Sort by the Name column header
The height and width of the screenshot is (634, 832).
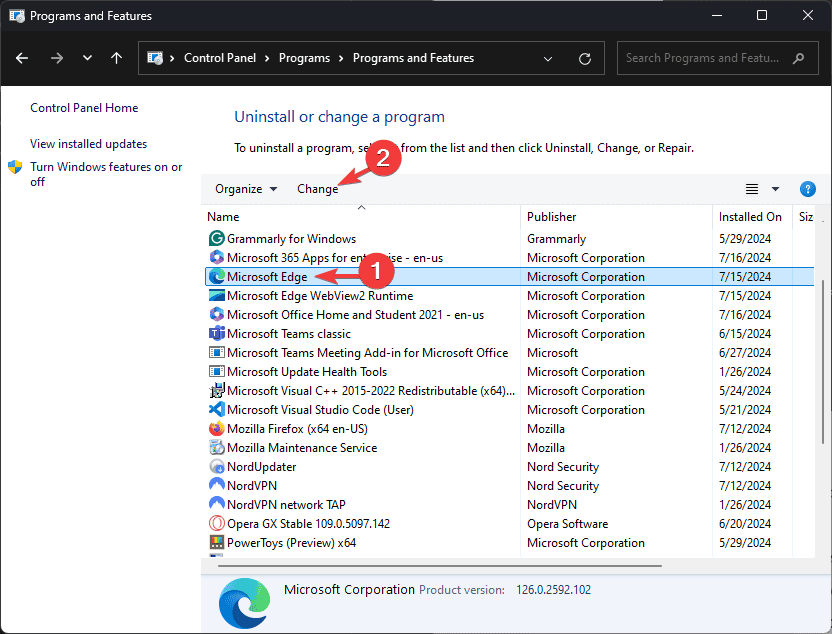[x=223, y=217]
